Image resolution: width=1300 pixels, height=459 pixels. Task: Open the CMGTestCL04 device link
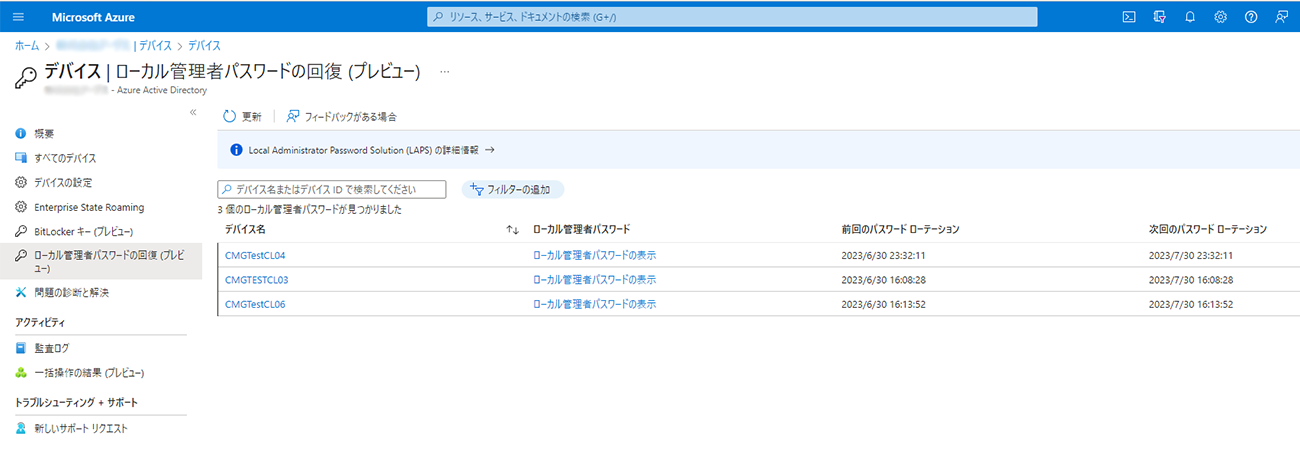click(x=255, y=255)
